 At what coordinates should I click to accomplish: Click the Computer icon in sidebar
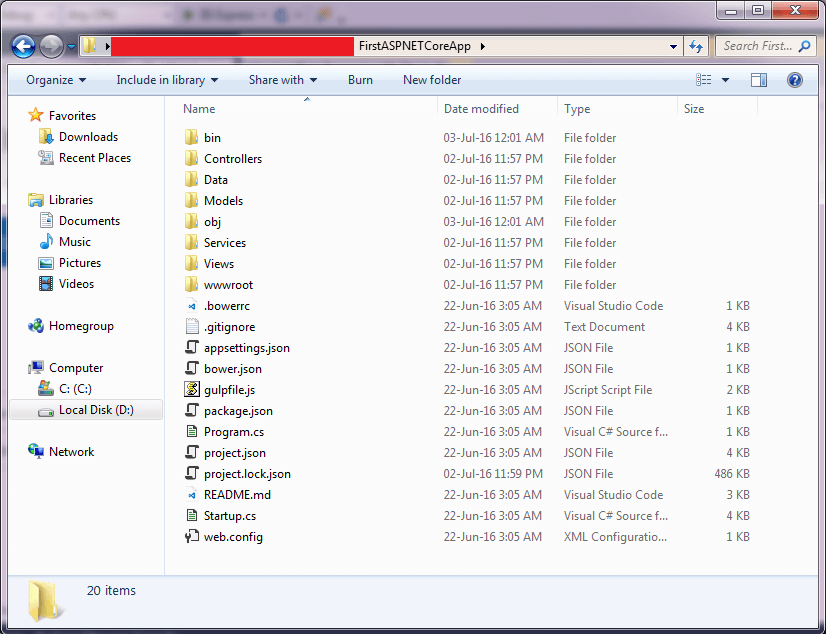coord(36,368)
